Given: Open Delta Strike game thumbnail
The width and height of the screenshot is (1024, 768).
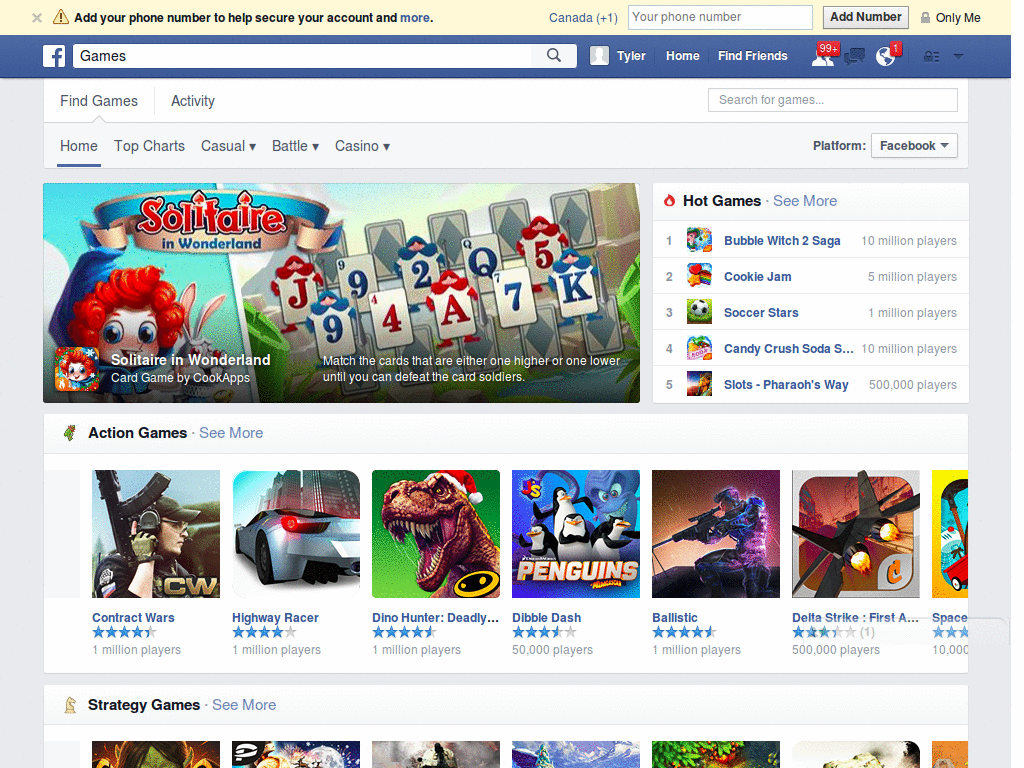Looking at the screenshot, I should click(856, 534).
